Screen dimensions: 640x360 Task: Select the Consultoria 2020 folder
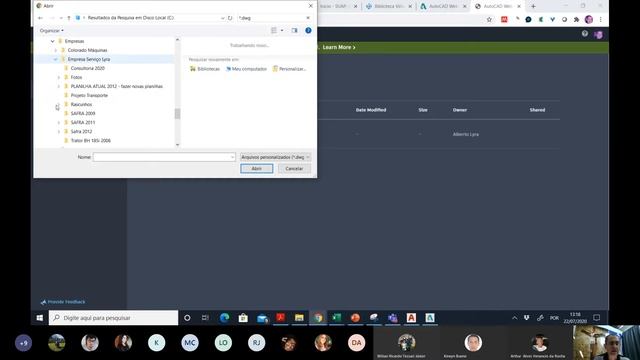pos(87,68)
